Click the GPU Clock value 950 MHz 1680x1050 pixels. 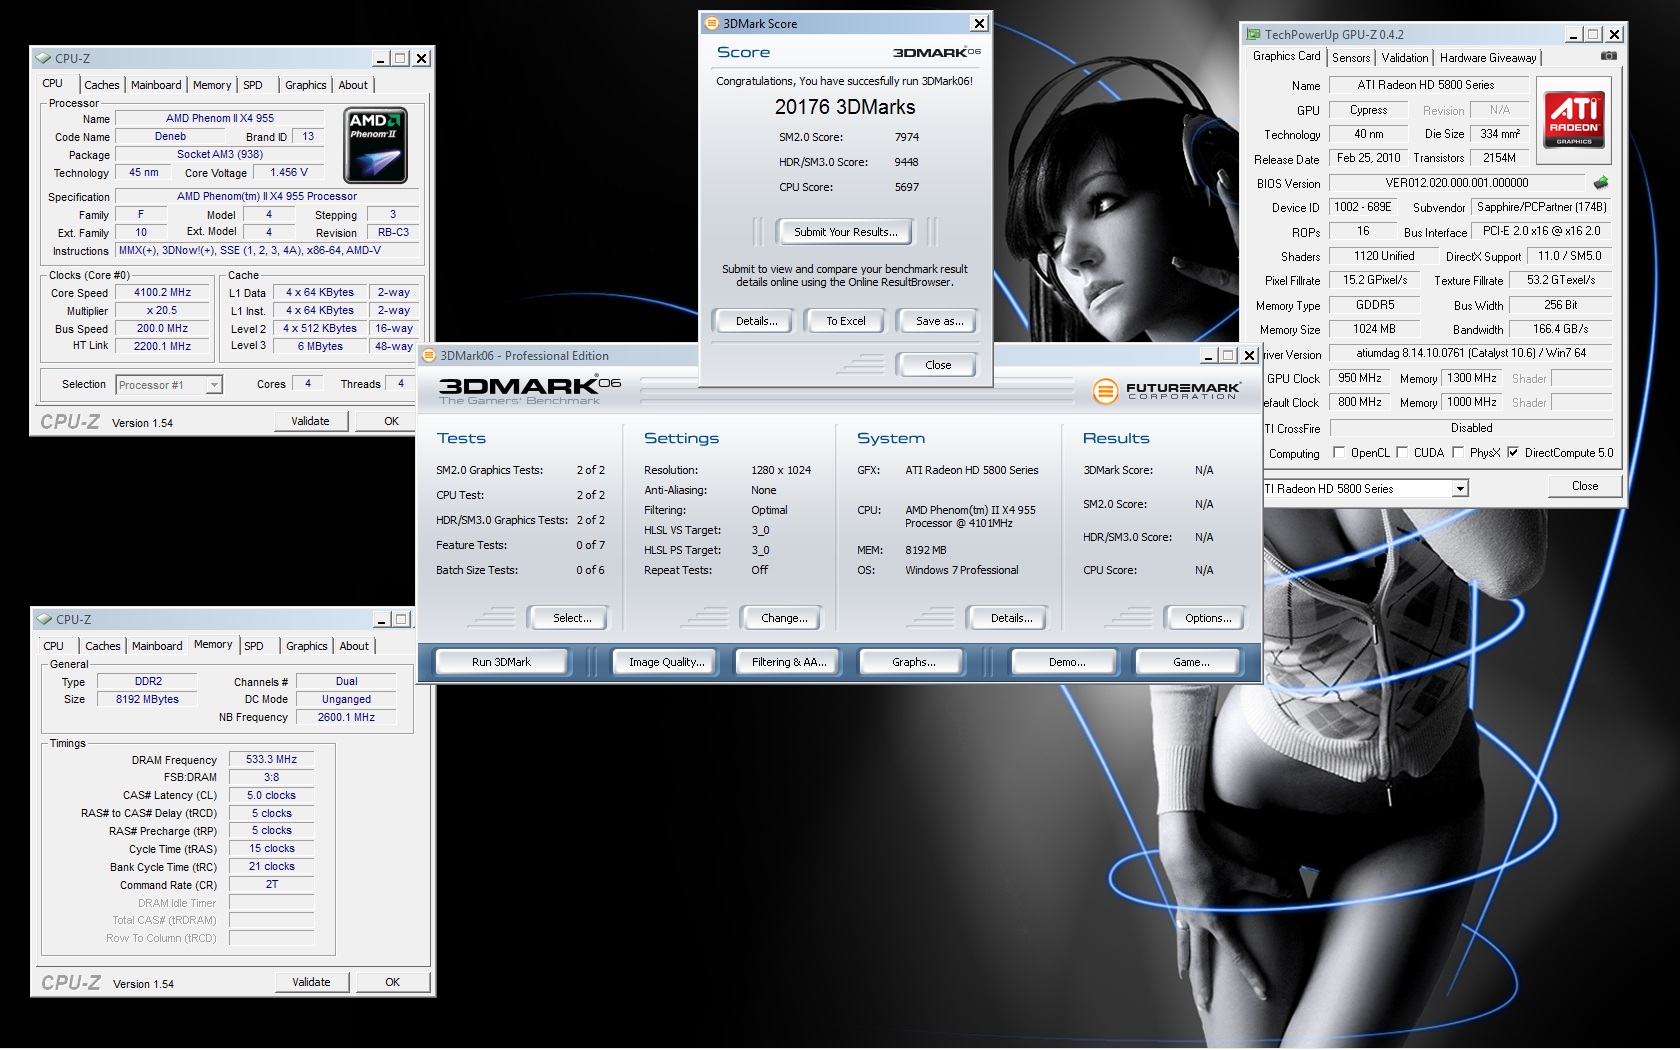coord(1360,378)
